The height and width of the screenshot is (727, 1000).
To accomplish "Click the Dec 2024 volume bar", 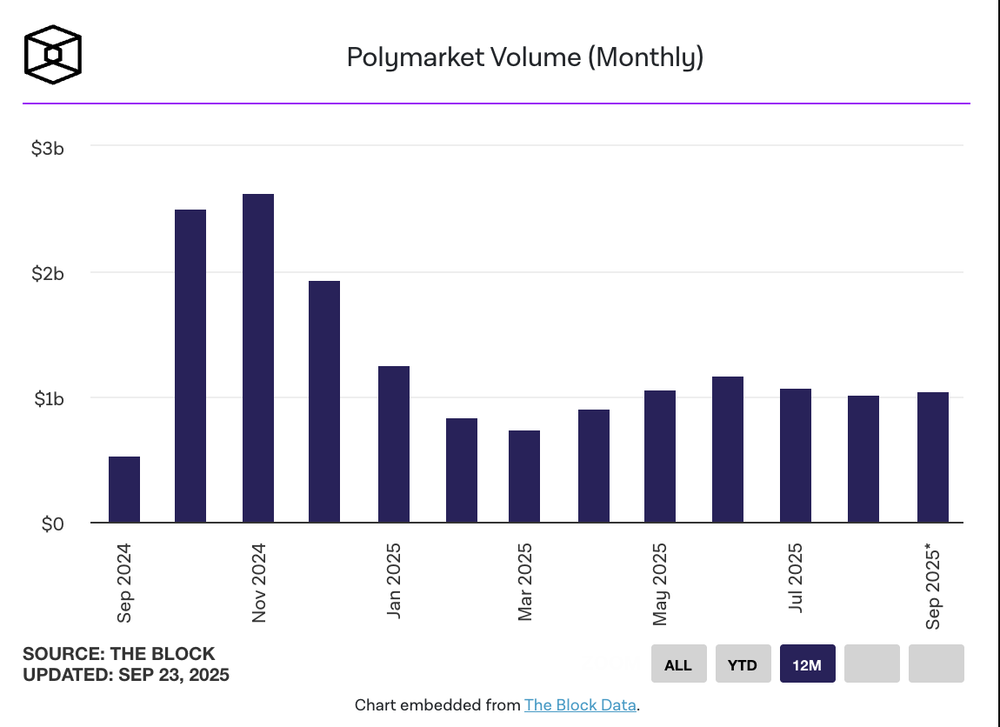I will tap(325, 402).
